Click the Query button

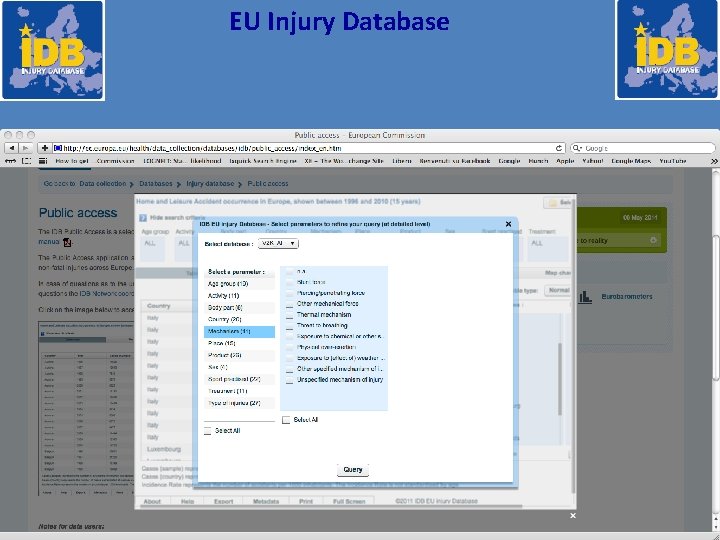353,470
